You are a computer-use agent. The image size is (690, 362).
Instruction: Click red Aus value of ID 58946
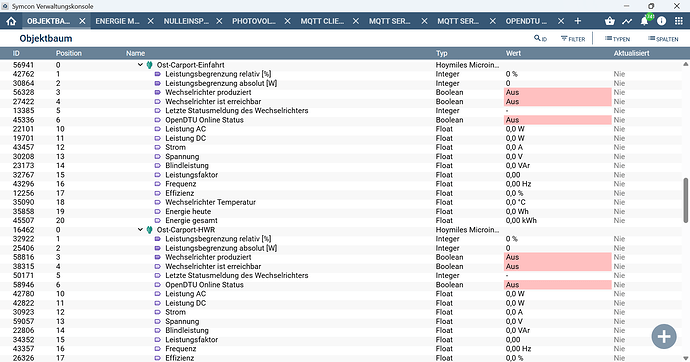click(x=558, y=285)
